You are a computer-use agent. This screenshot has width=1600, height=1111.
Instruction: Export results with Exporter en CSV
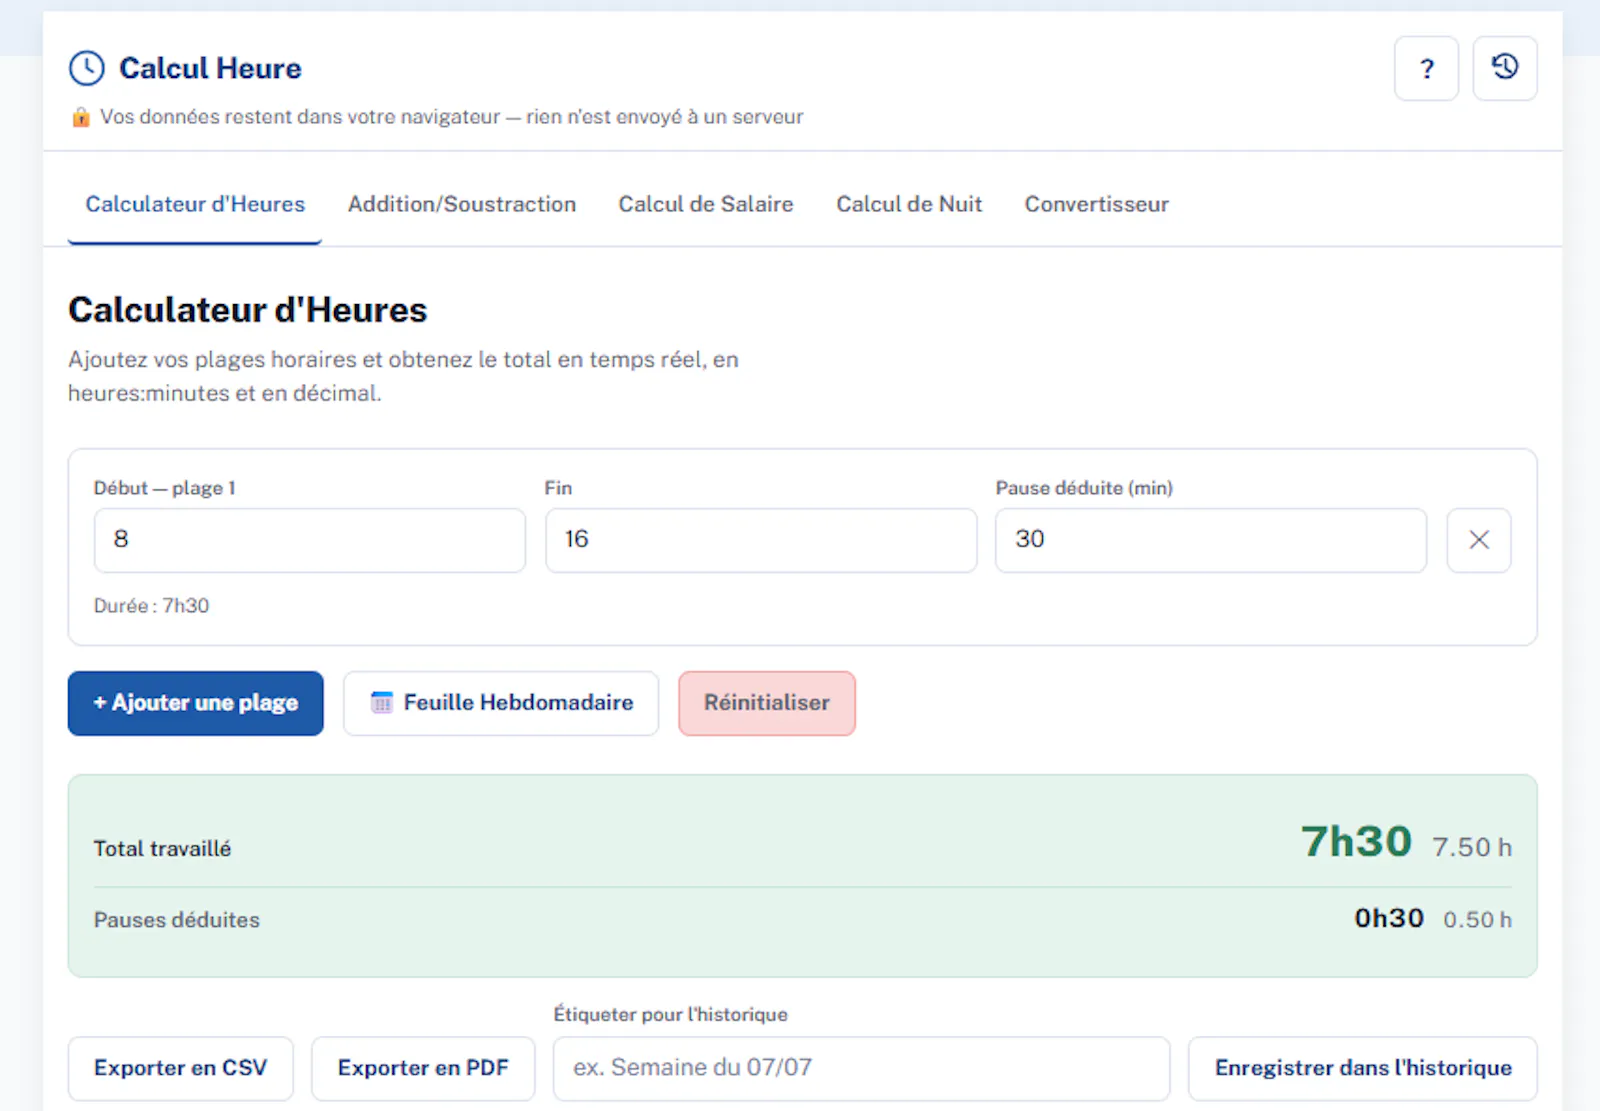pyautogui.click(x=181, y=1068)
